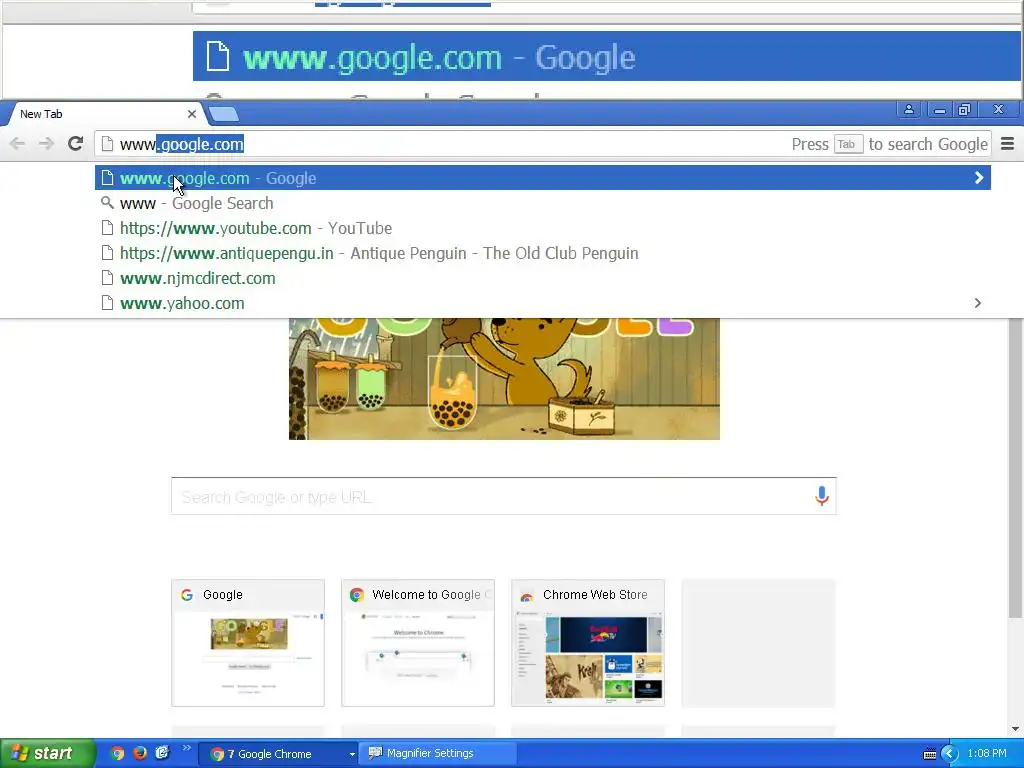Click the scrollbar down arrow
The image size is (1024, 768).
click(1016, 729)
